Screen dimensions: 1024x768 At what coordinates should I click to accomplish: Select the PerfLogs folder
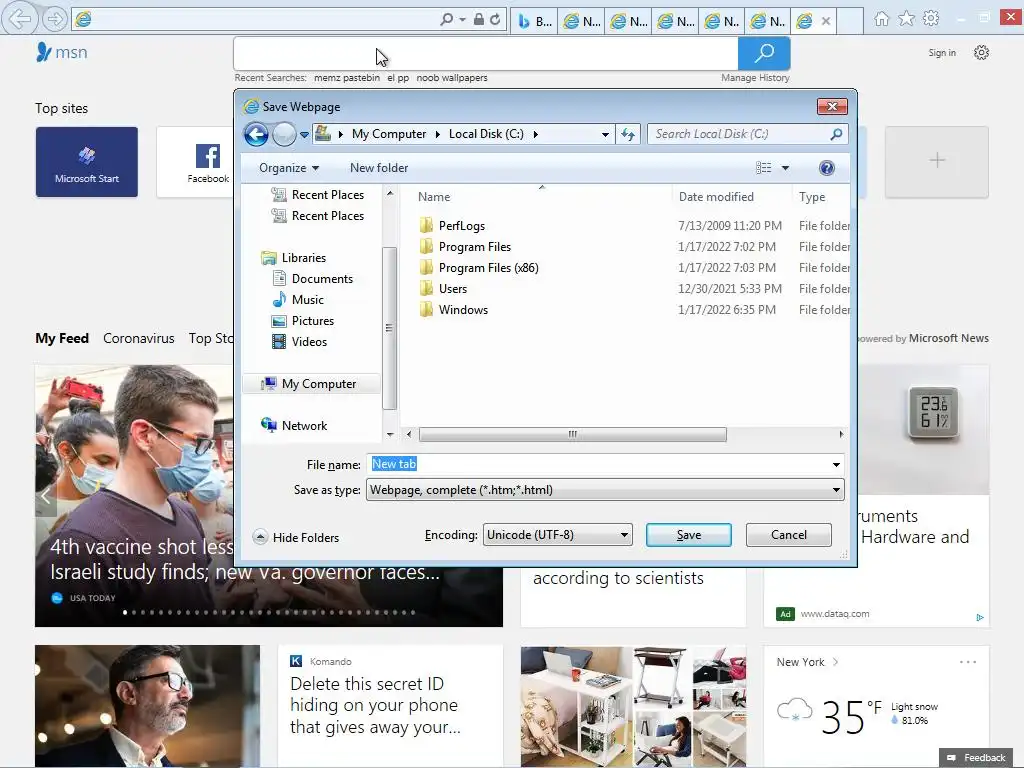[462, 226]
